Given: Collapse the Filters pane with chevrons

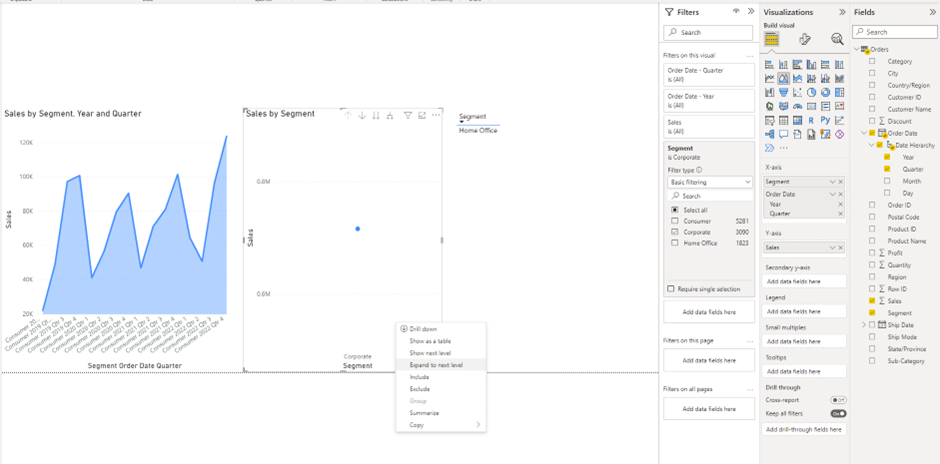Looking at the screenshot, I should pyautogui.click(x=751, y=11).
